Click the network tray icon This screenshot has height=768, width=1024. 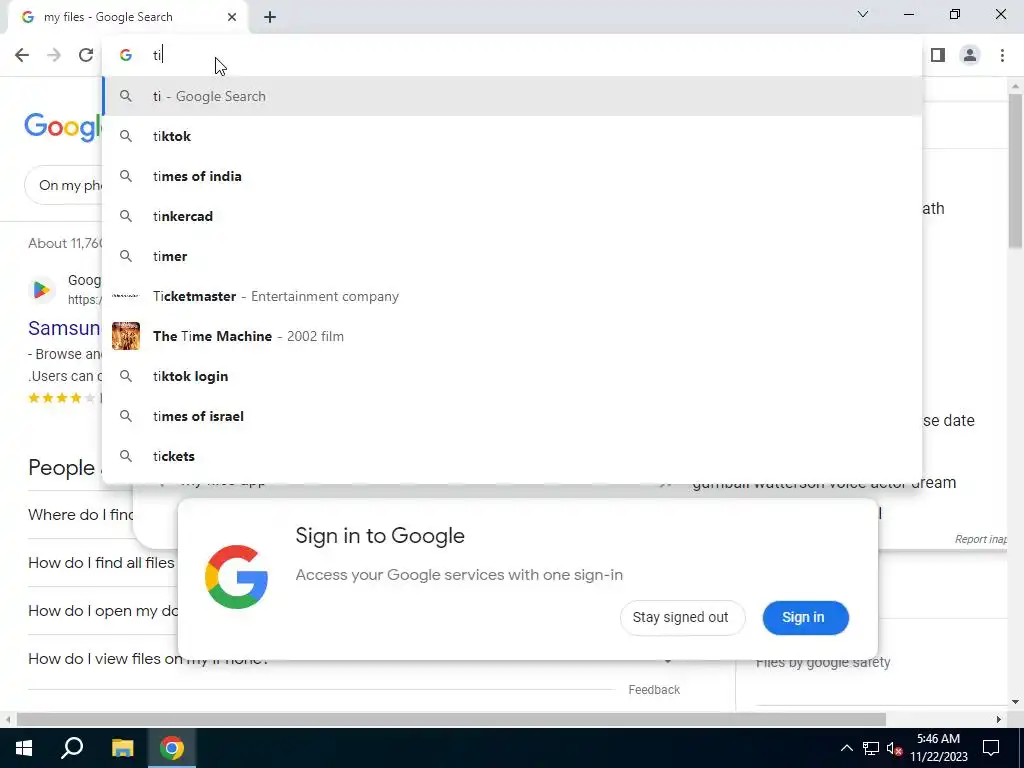tap(870, 748)
